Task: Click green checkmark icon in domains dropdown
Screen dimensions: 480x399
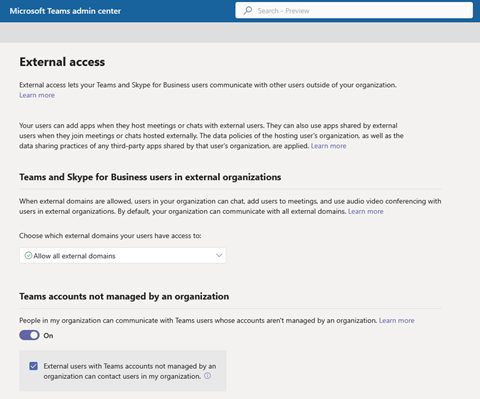Action: point(28,255)
